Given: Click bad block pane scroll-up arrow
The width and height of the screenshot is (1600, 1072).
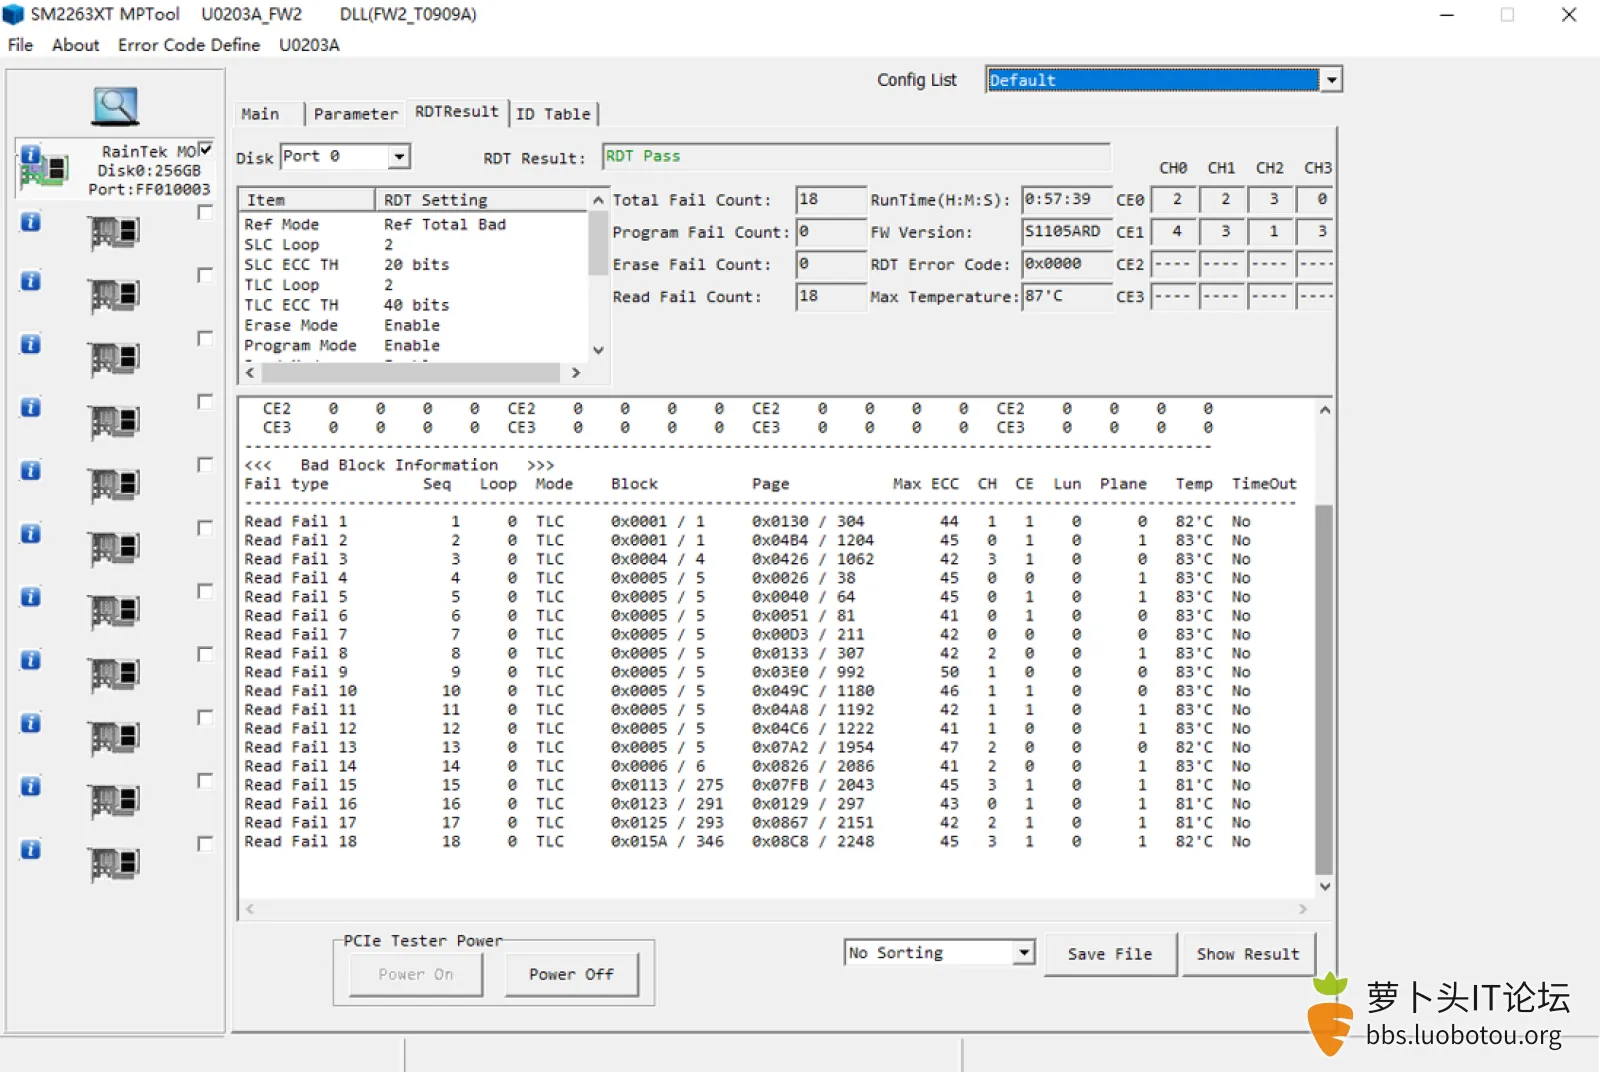Looking at the screenshot, I should tap(1324, 410).
